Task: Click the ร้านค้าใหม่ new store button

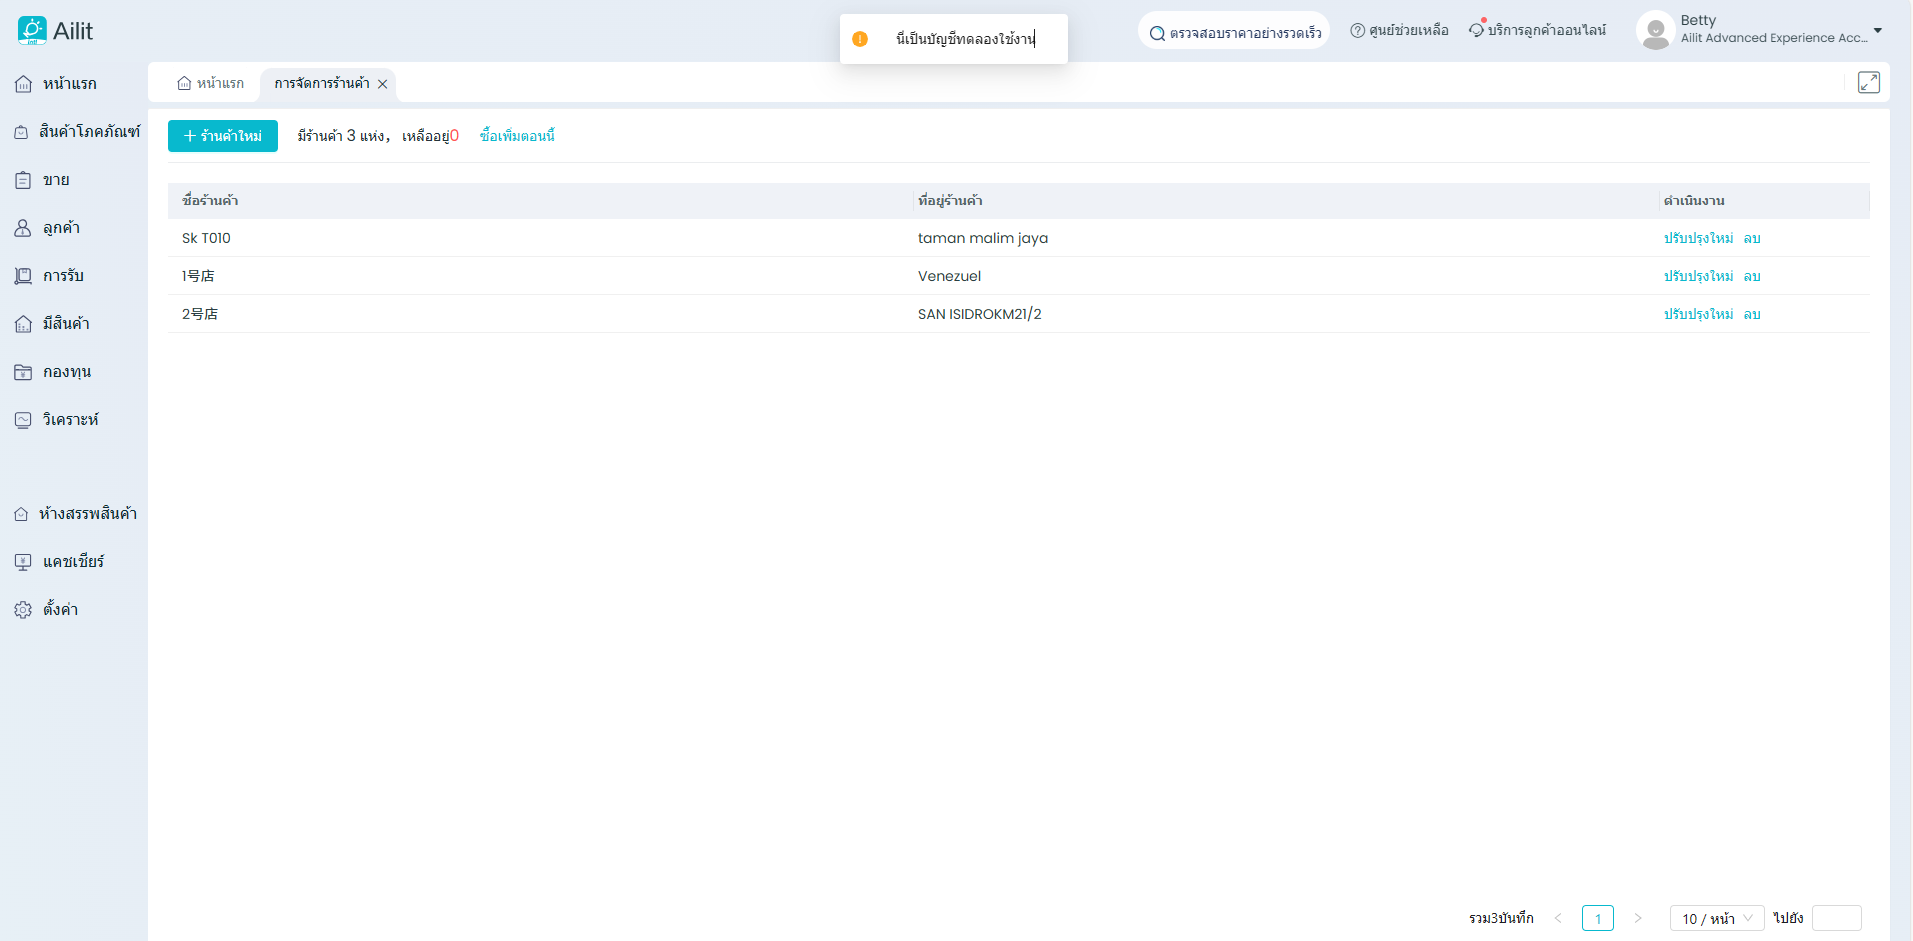Action: 223,136
